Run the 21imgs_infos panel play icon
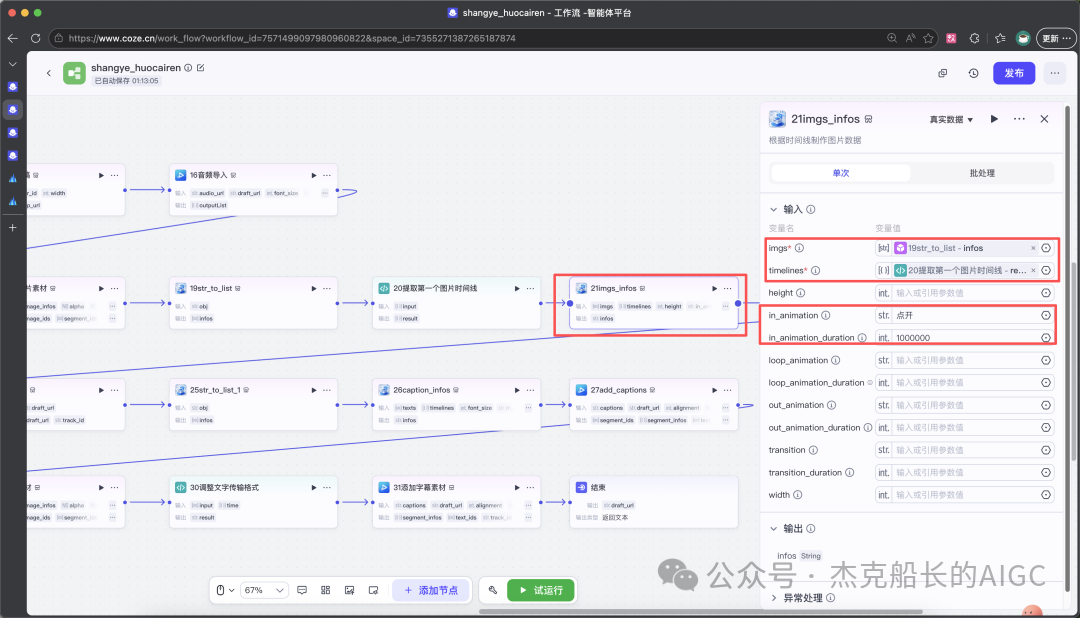The height and width of the screenshot is (618, 1080). click(994, 119)
